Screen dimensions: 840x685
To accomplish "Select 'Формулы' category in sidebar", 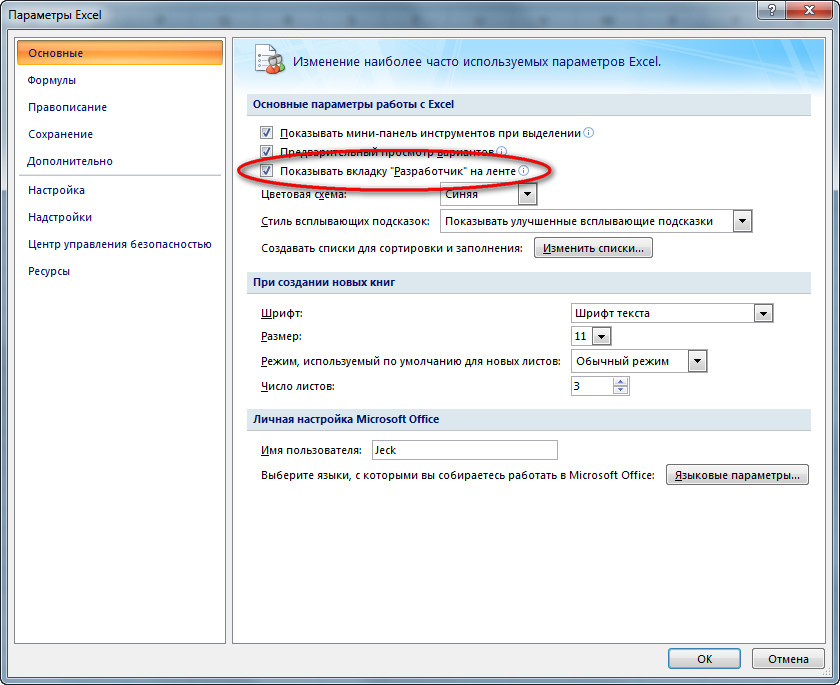I will 52,80.
